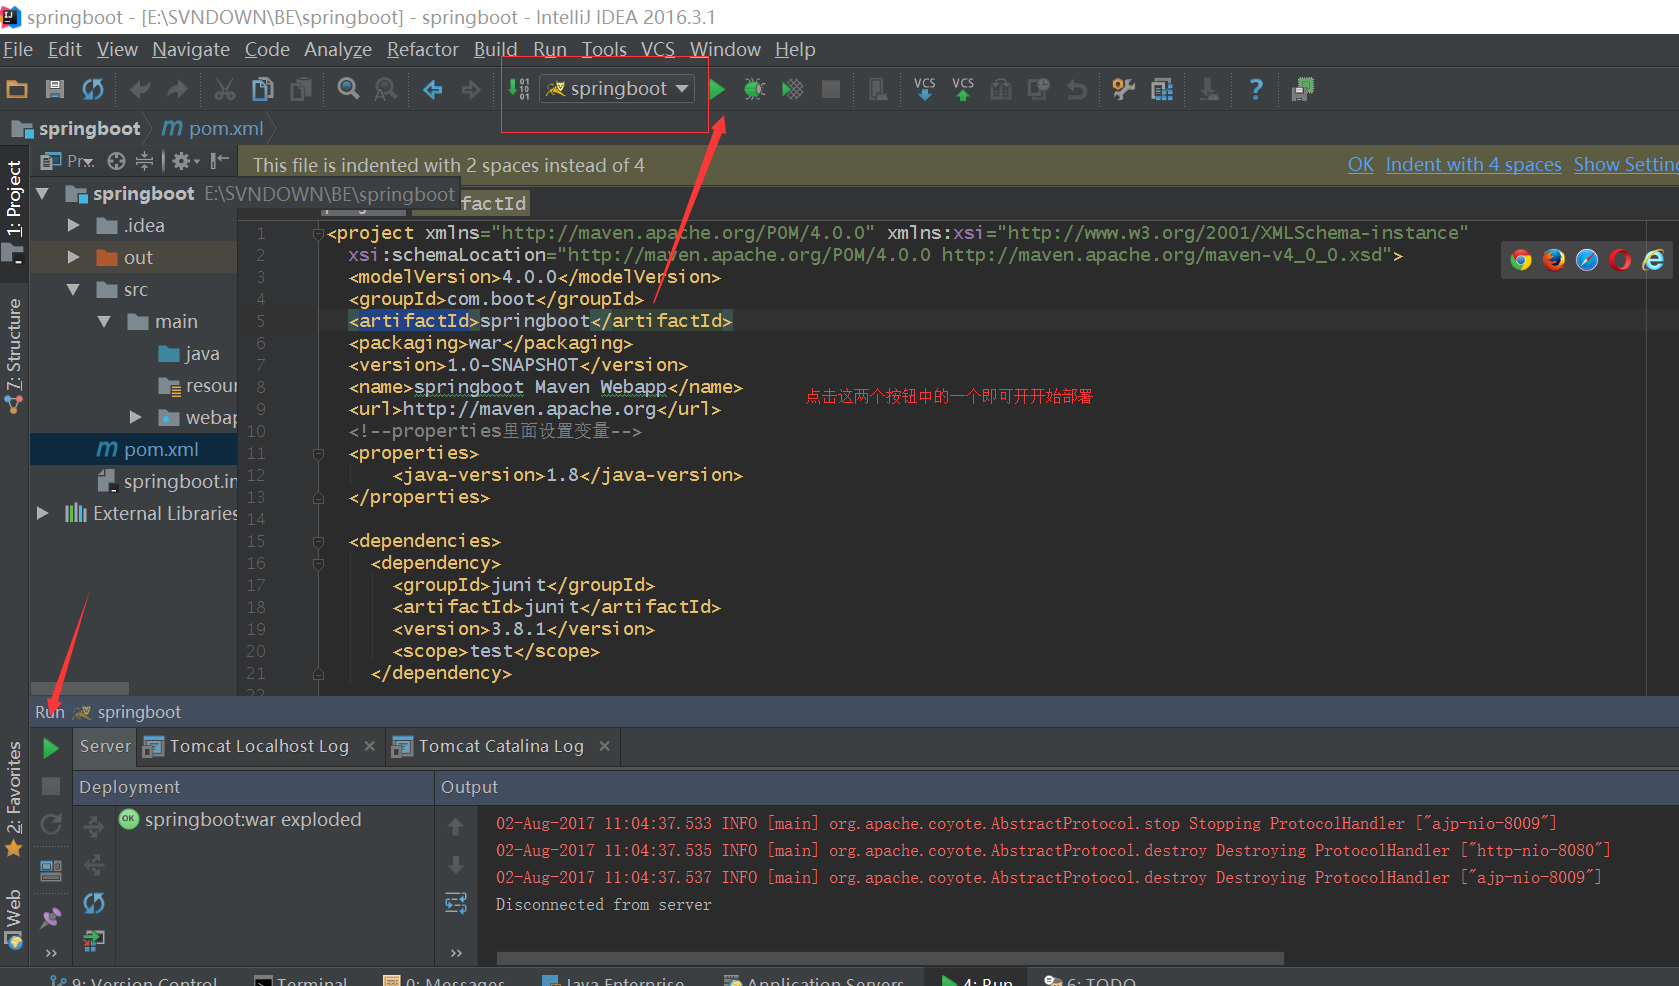Open the Navigate menu
This screenshot has height=986, width=1679.
(191, 49)
